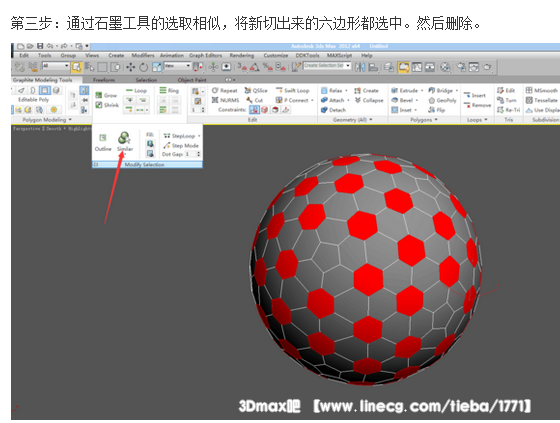This screenshot has width=560, height=423.
Task: Open the Extrude settings dropdown arrow
Action: (422, 91)
